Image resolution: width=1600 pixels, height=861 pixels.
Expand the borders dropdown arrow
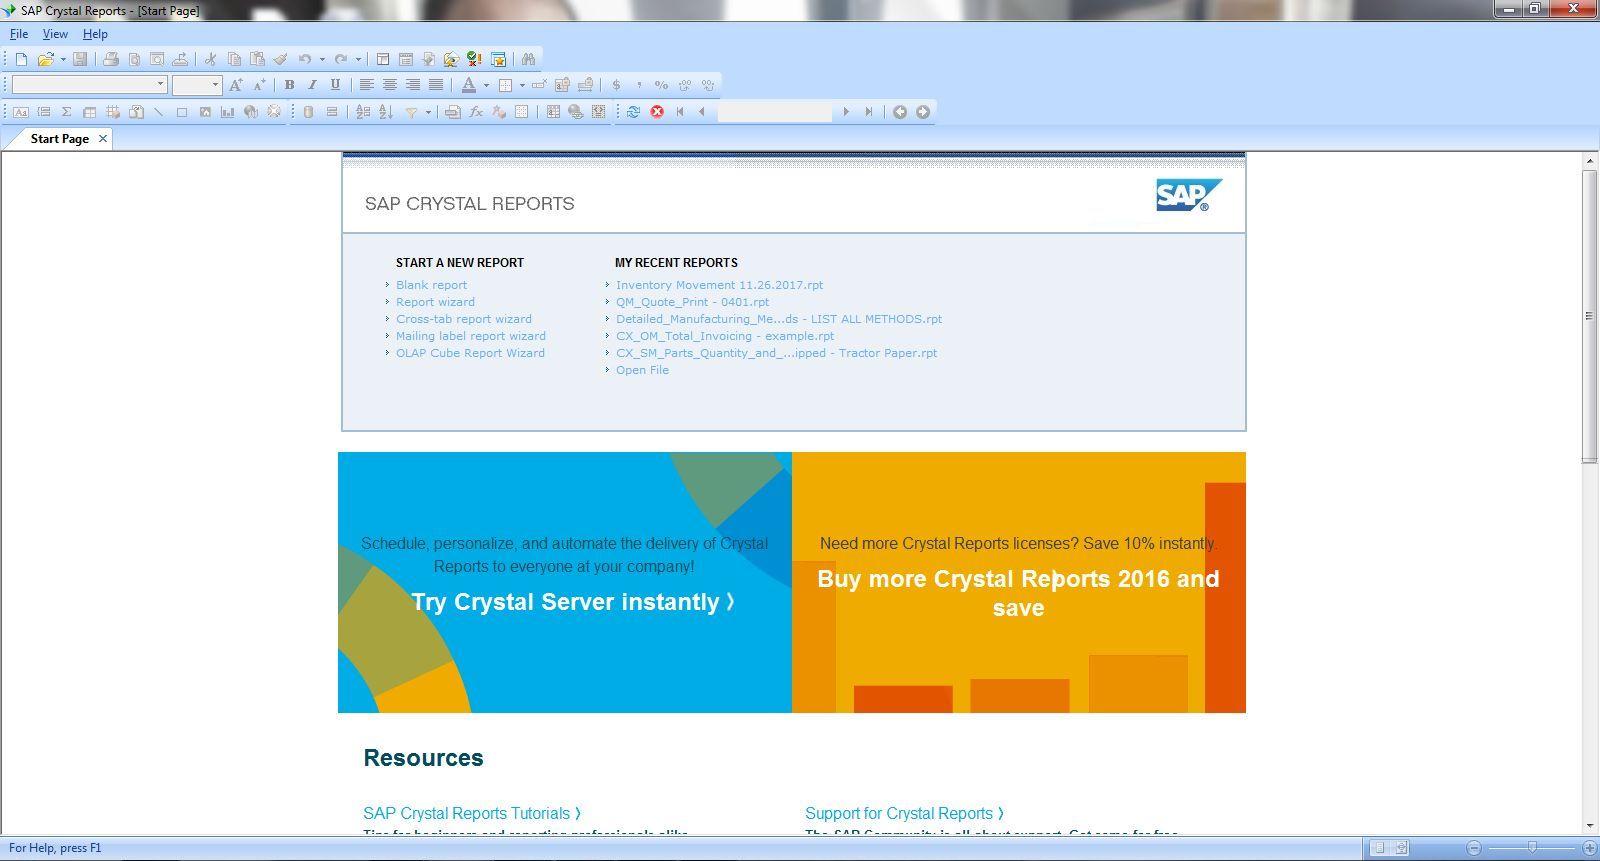(522, 85)
